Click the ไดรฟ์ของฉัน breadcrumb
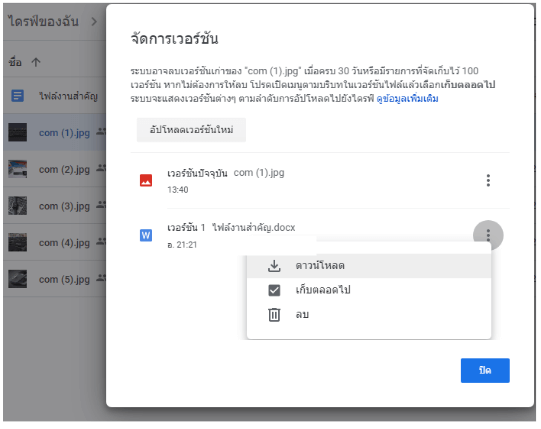The image size is (541, 429). (44, 21)
